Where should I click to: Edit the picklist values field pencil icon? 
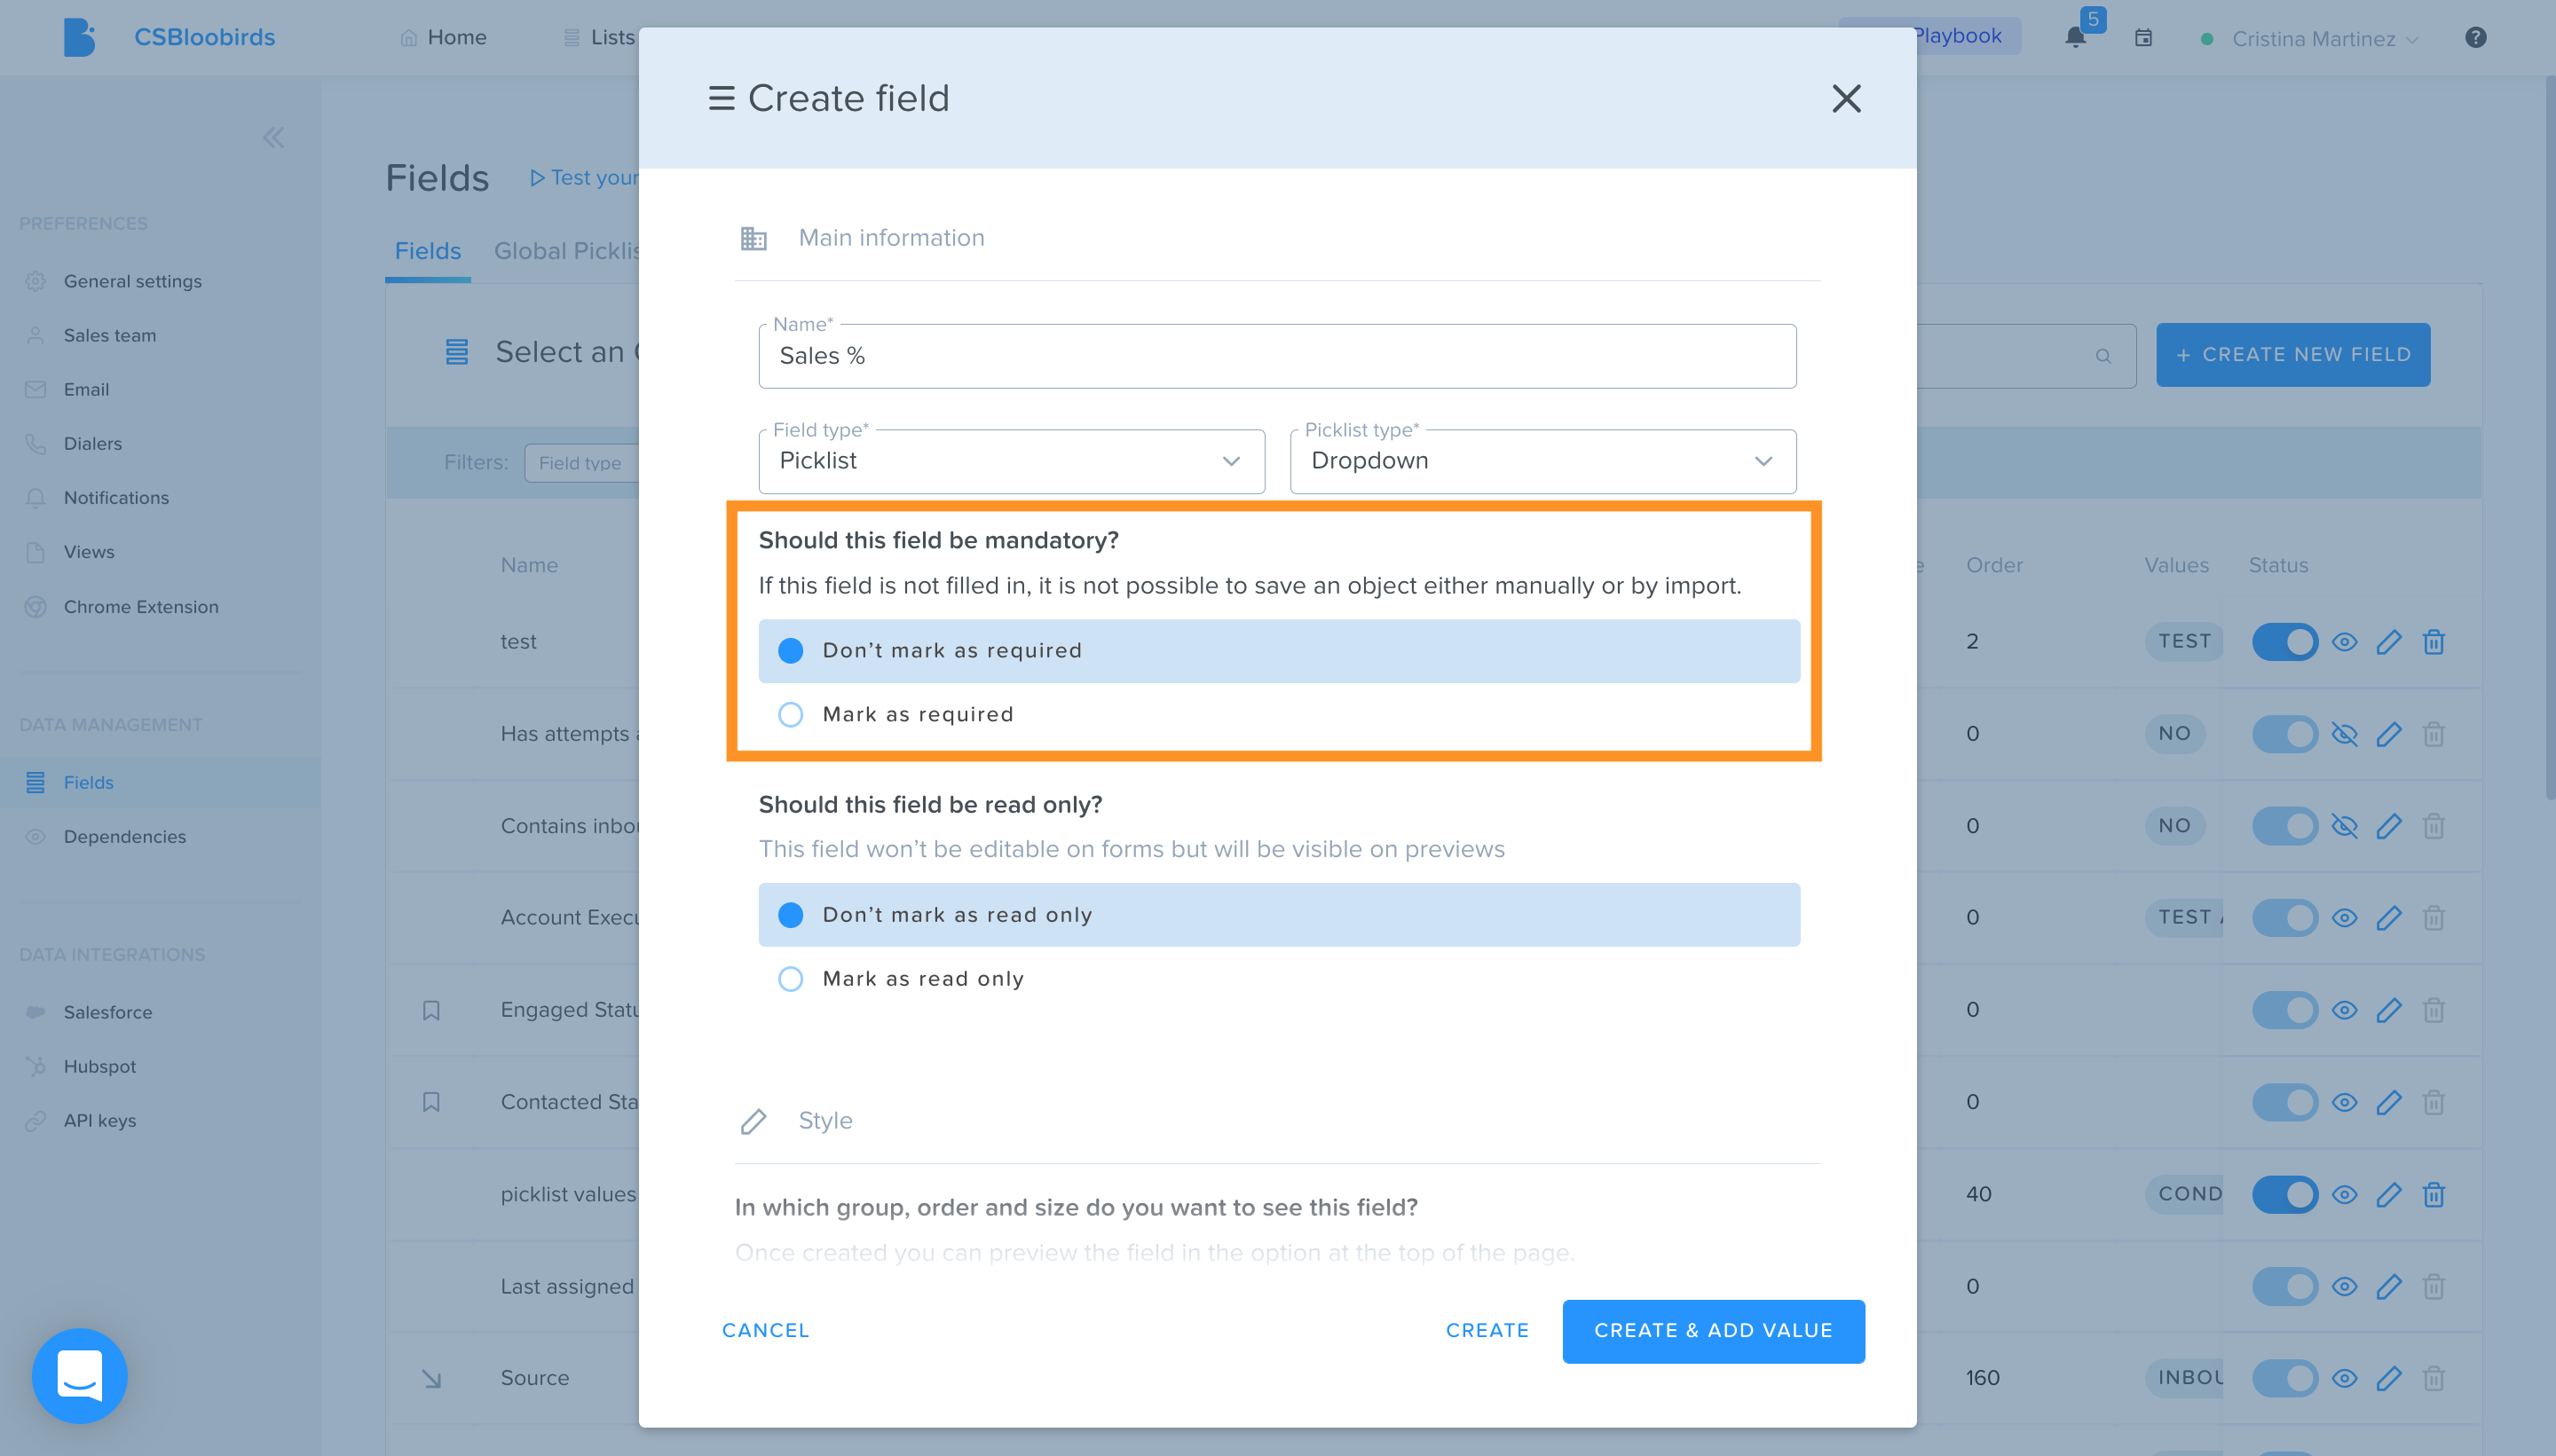click(x=2389, y=1195)
